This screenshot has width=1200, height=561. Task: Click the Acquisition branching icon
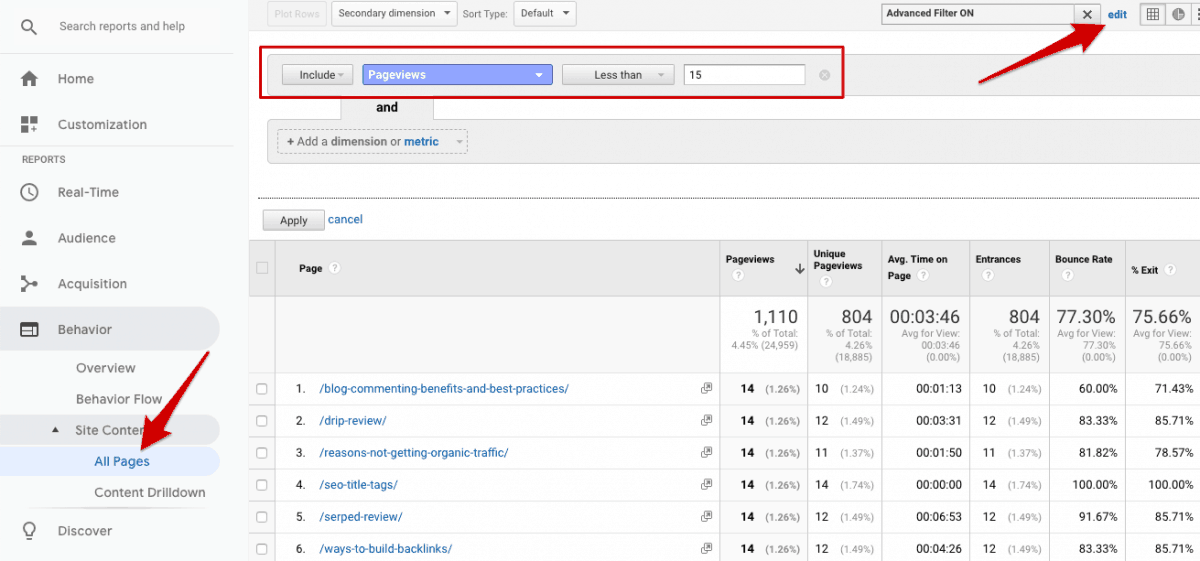[x=29, y=284]
